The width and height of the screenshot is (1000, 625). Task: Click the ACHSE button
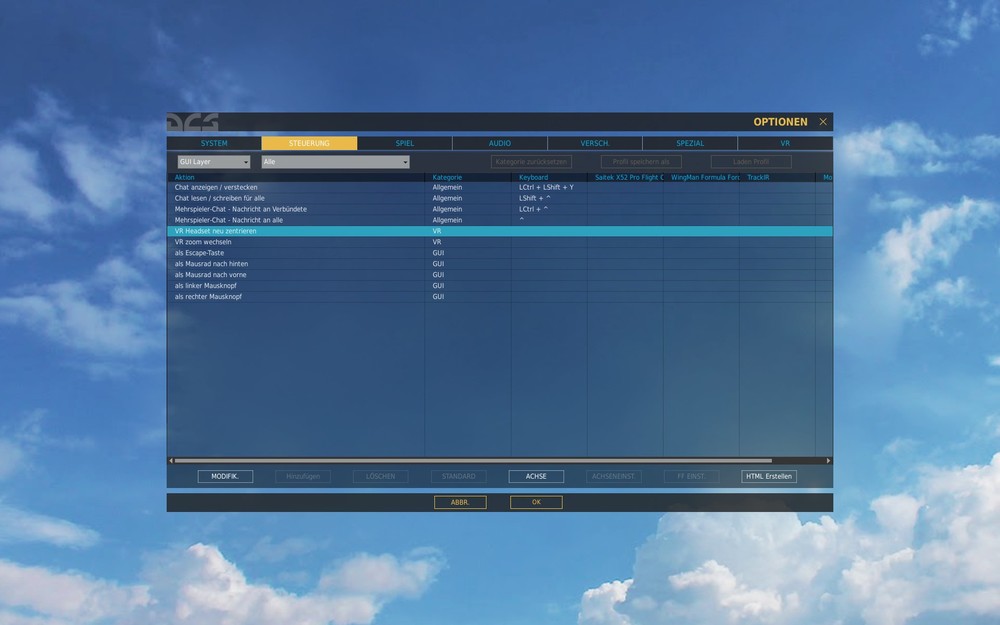tap(536, 476)
